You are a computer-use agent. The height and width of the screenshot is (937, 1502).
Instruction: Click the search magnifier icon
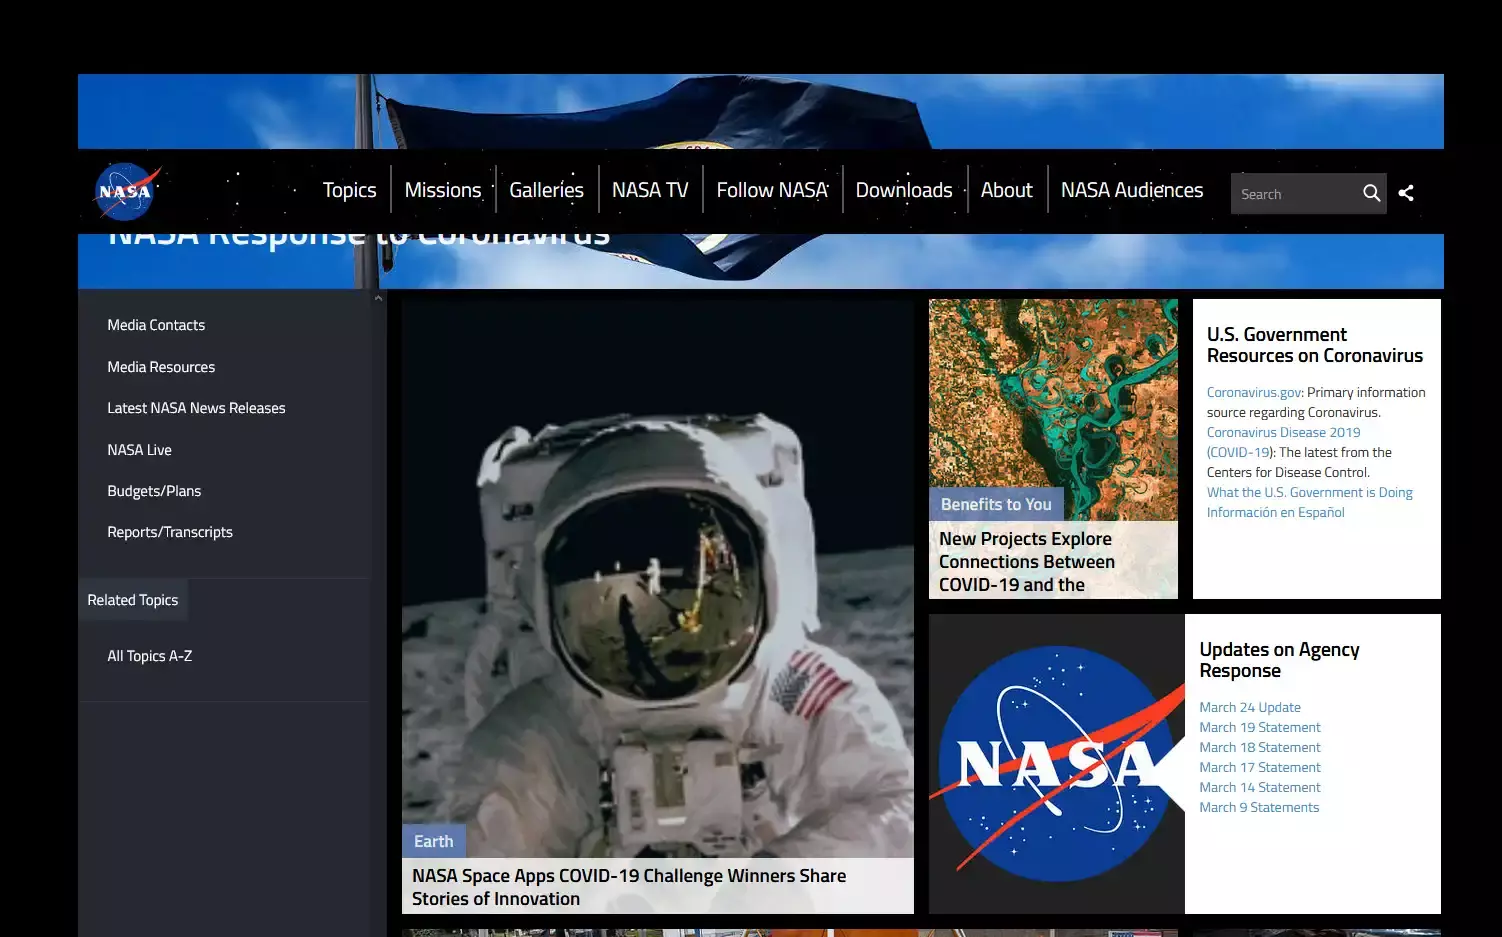pos(1371,193)
